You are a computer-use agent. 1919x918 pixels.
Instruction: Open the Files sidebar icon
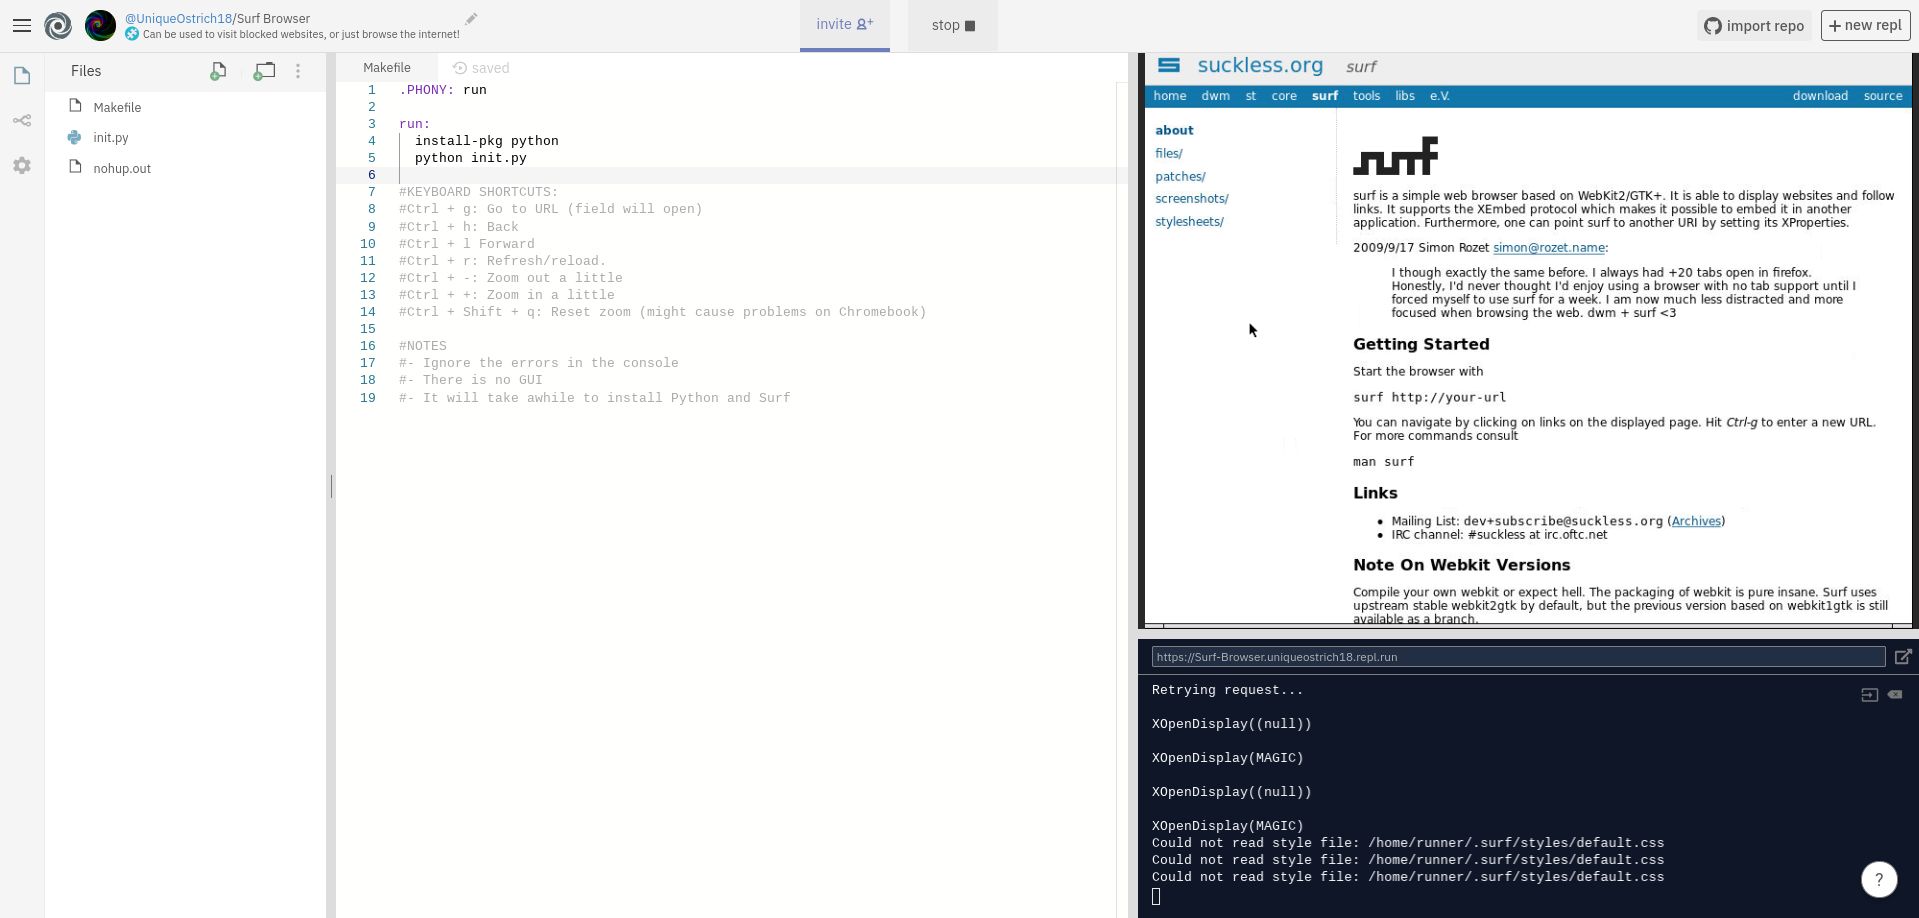click(22, 76)
